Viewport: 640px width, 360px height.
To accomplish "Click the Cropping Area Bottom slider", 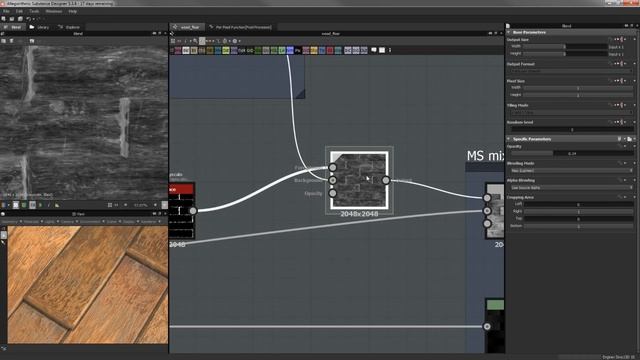I will (x=578, y=226).
